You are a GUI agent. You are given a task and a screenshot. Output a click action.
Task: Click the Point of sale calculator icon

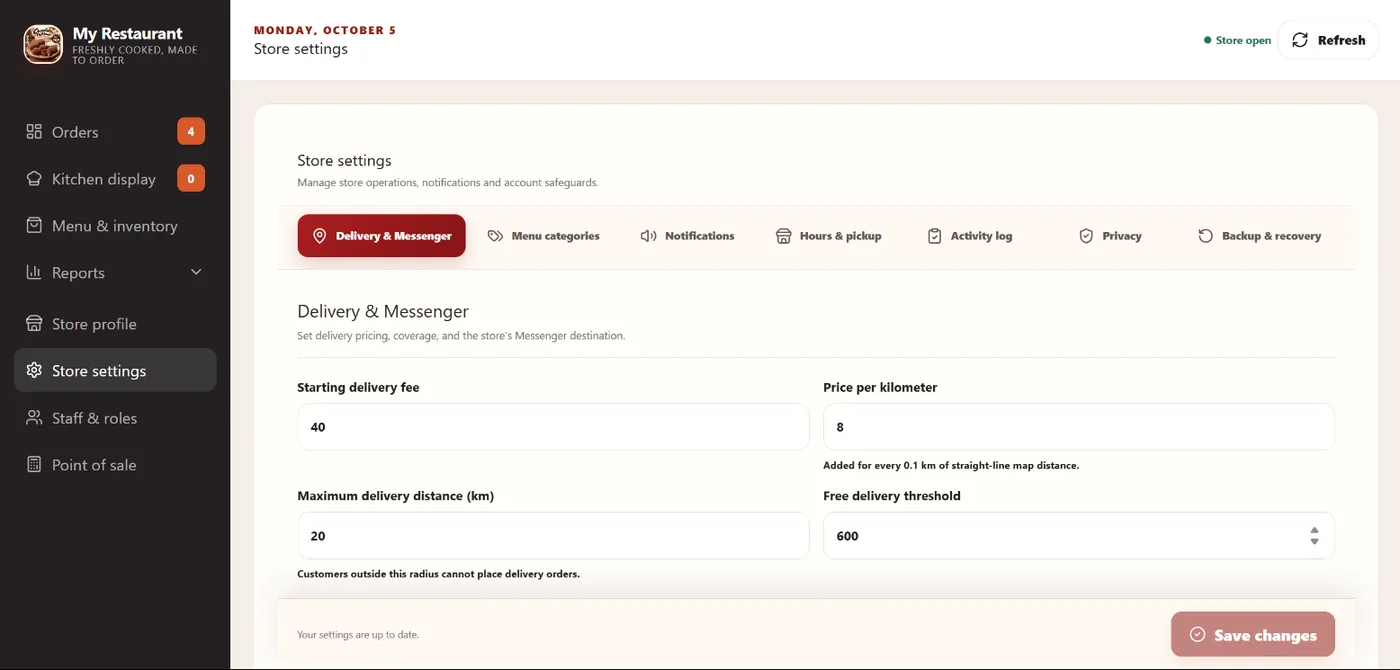(x=34, y=465)
